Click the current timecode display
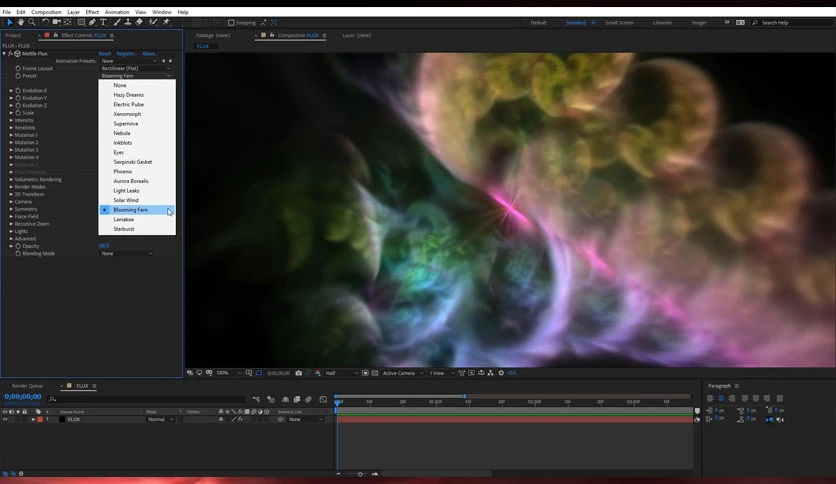The height and width of the screenshot is (484, 836). [x=23, y=397]
